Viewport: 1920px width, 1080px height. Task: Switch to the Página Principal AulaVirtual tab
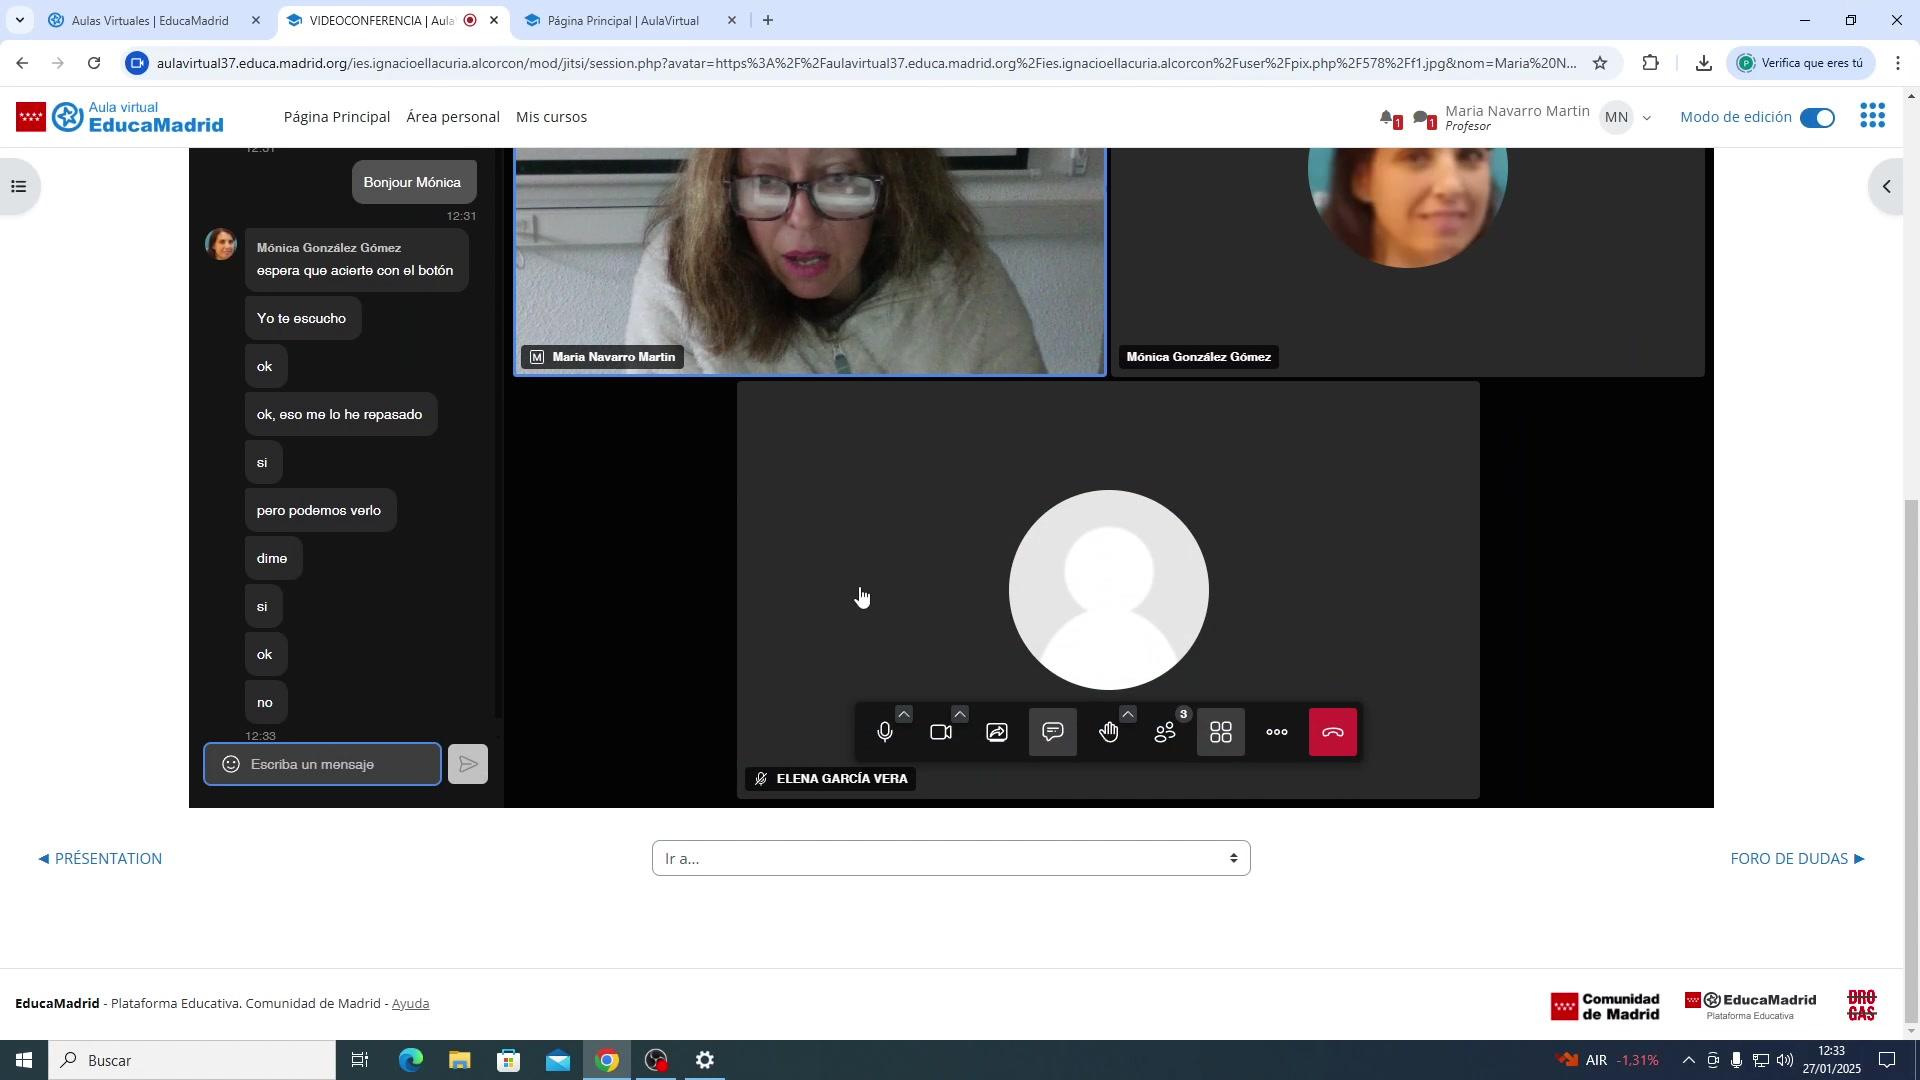pyautogui.click(x=622, y=20)
